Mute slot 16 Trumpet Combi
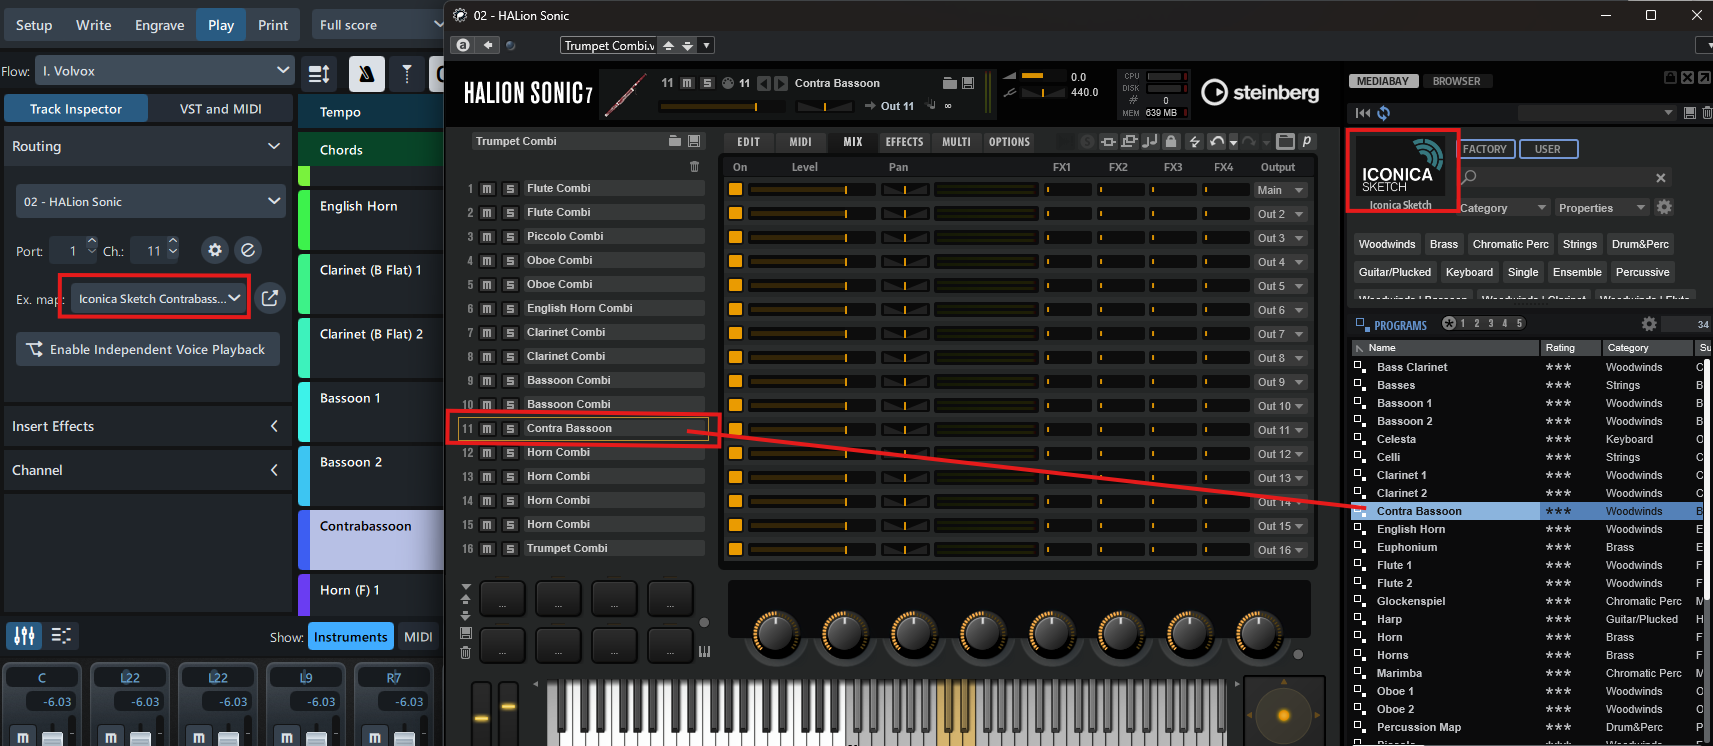This screenshot has height=746, width=1713. coord(487,548)
